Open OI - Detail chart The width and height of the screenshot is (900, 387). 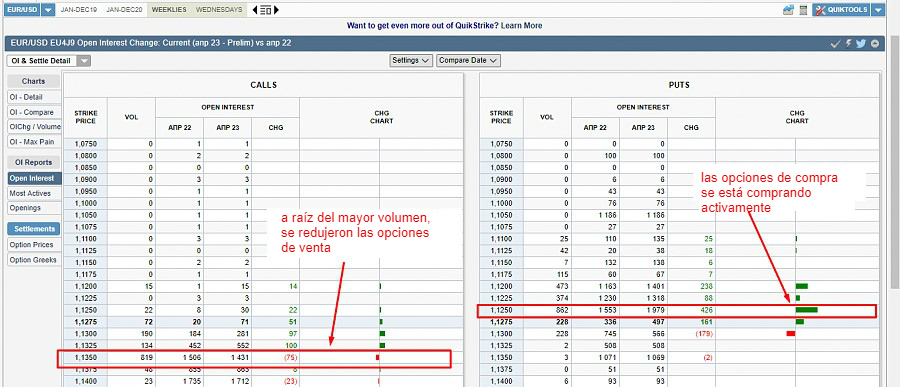click(x=33, y=98)
